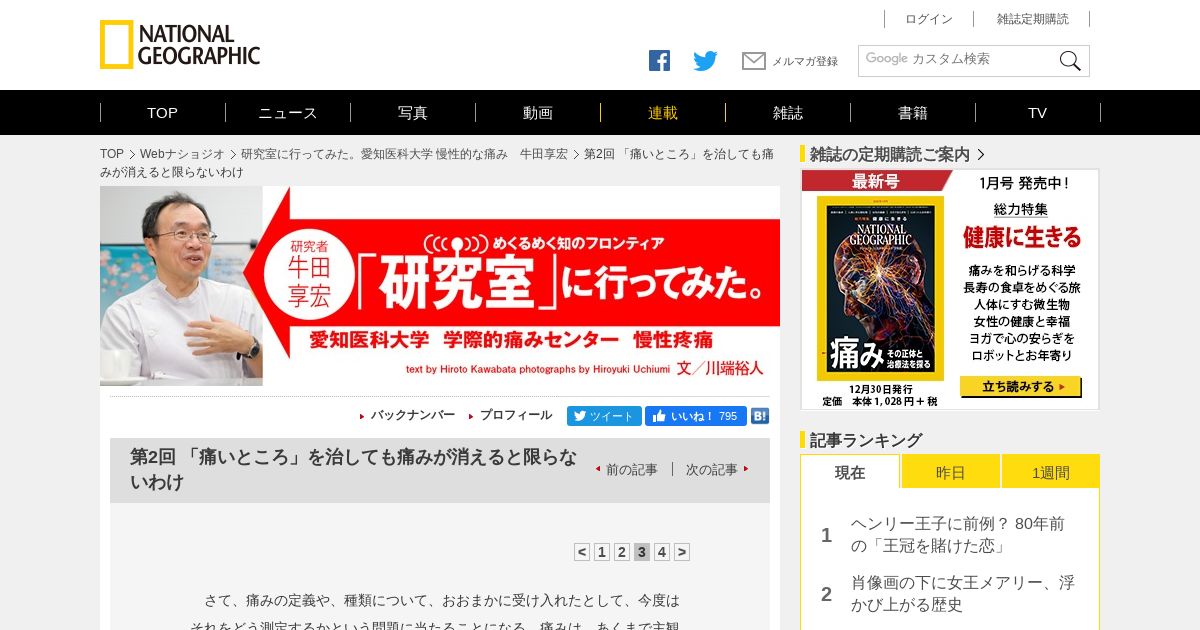Open ranking article ヘンリー王子に前例？
The height and width of the screenshot is (630, 1200).
[958, 535]
